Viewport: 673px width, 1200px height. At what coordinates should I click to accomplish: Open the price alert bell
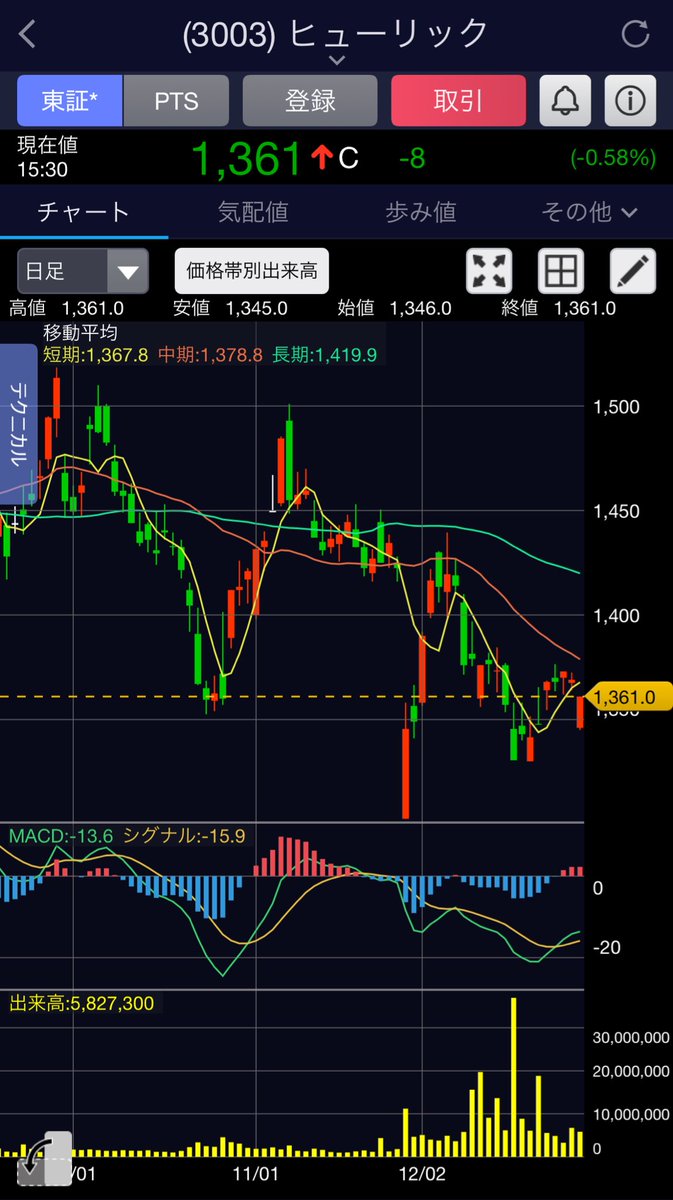566,101
